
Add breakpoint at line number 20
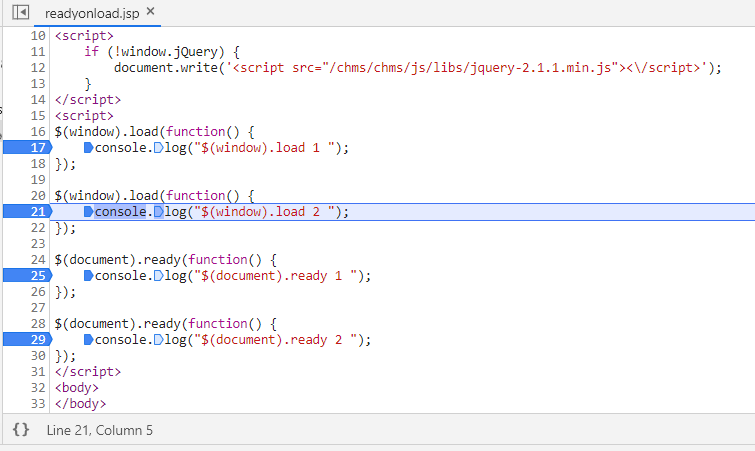point(38,195)
